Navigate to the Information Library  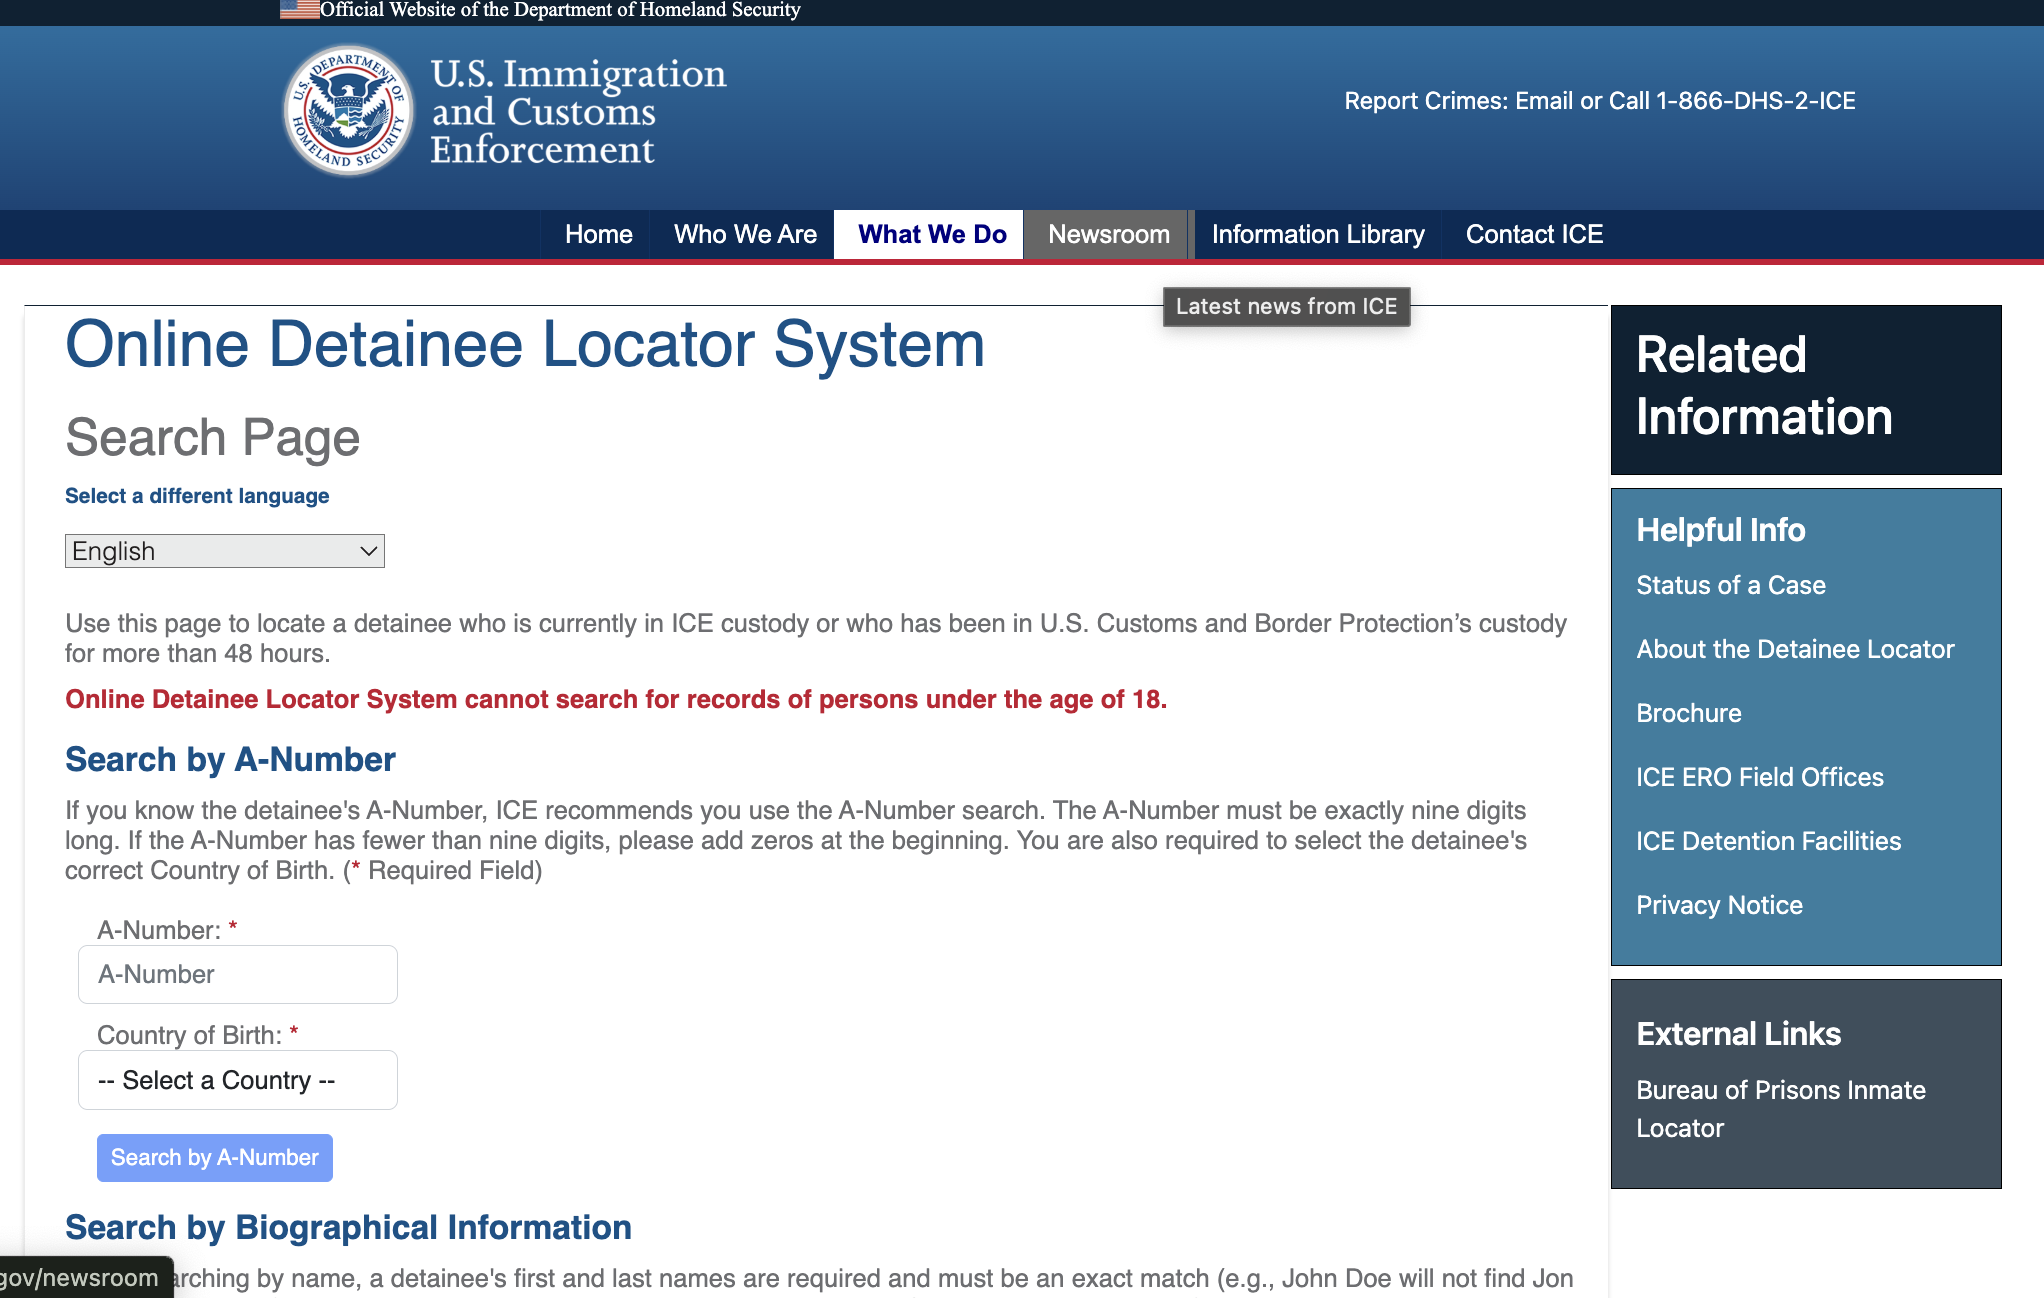[x=1318, y=234]
